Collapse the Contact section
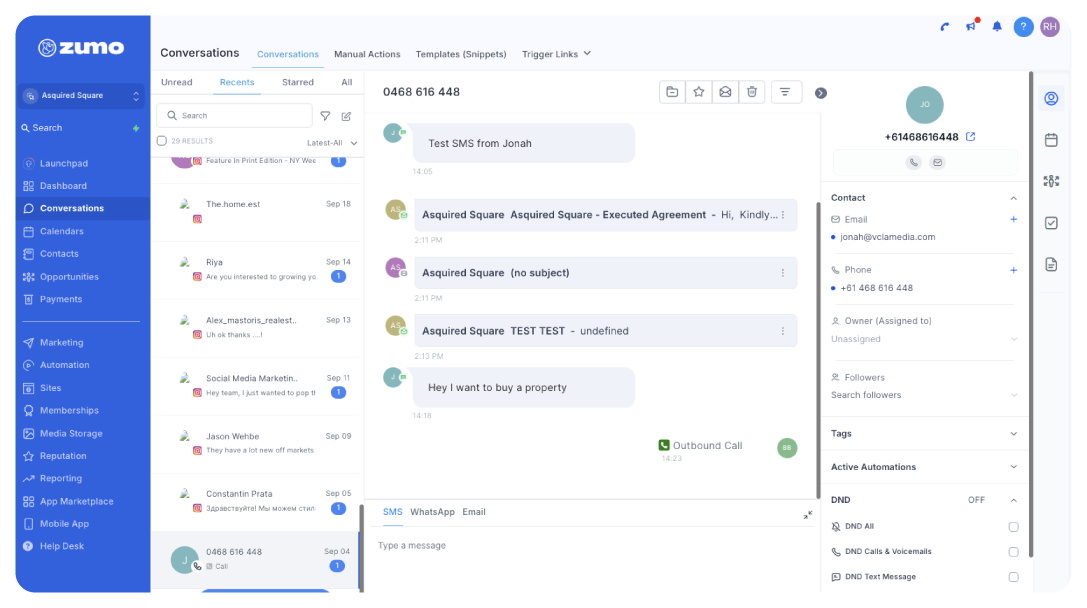 coord(1014,198)
